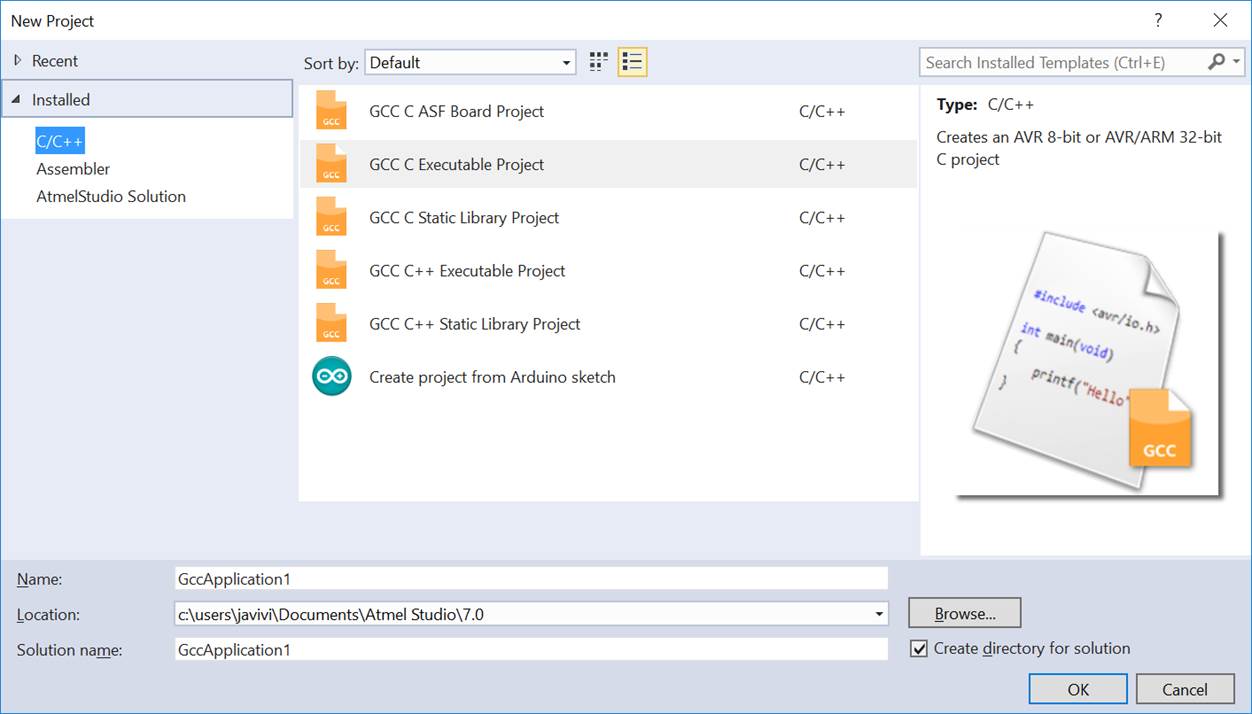This screenshot has width=1252, height=714.
Task: Confirm with the OK button
Action: 1078,689
